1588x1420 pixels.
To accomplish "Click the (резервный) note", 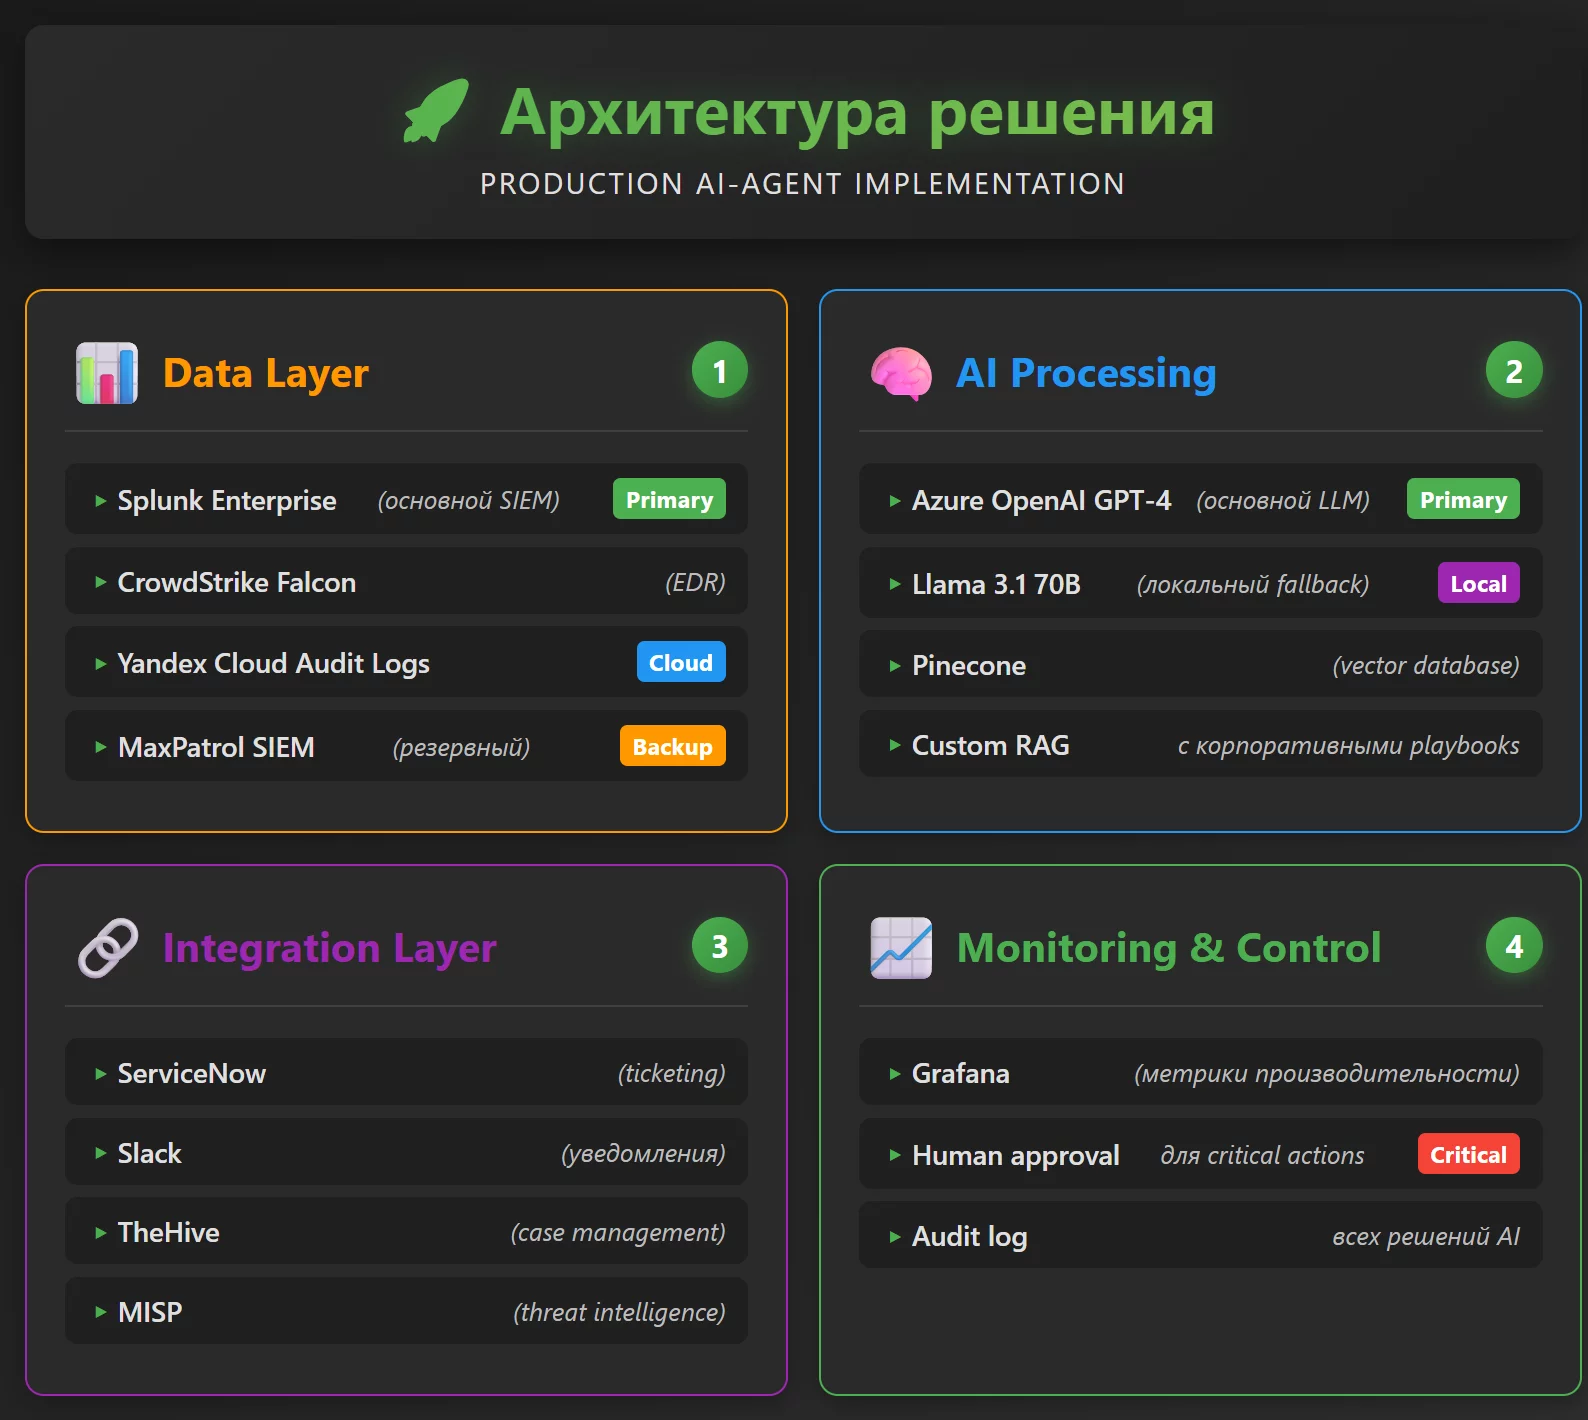I will [x=462, y=748].
